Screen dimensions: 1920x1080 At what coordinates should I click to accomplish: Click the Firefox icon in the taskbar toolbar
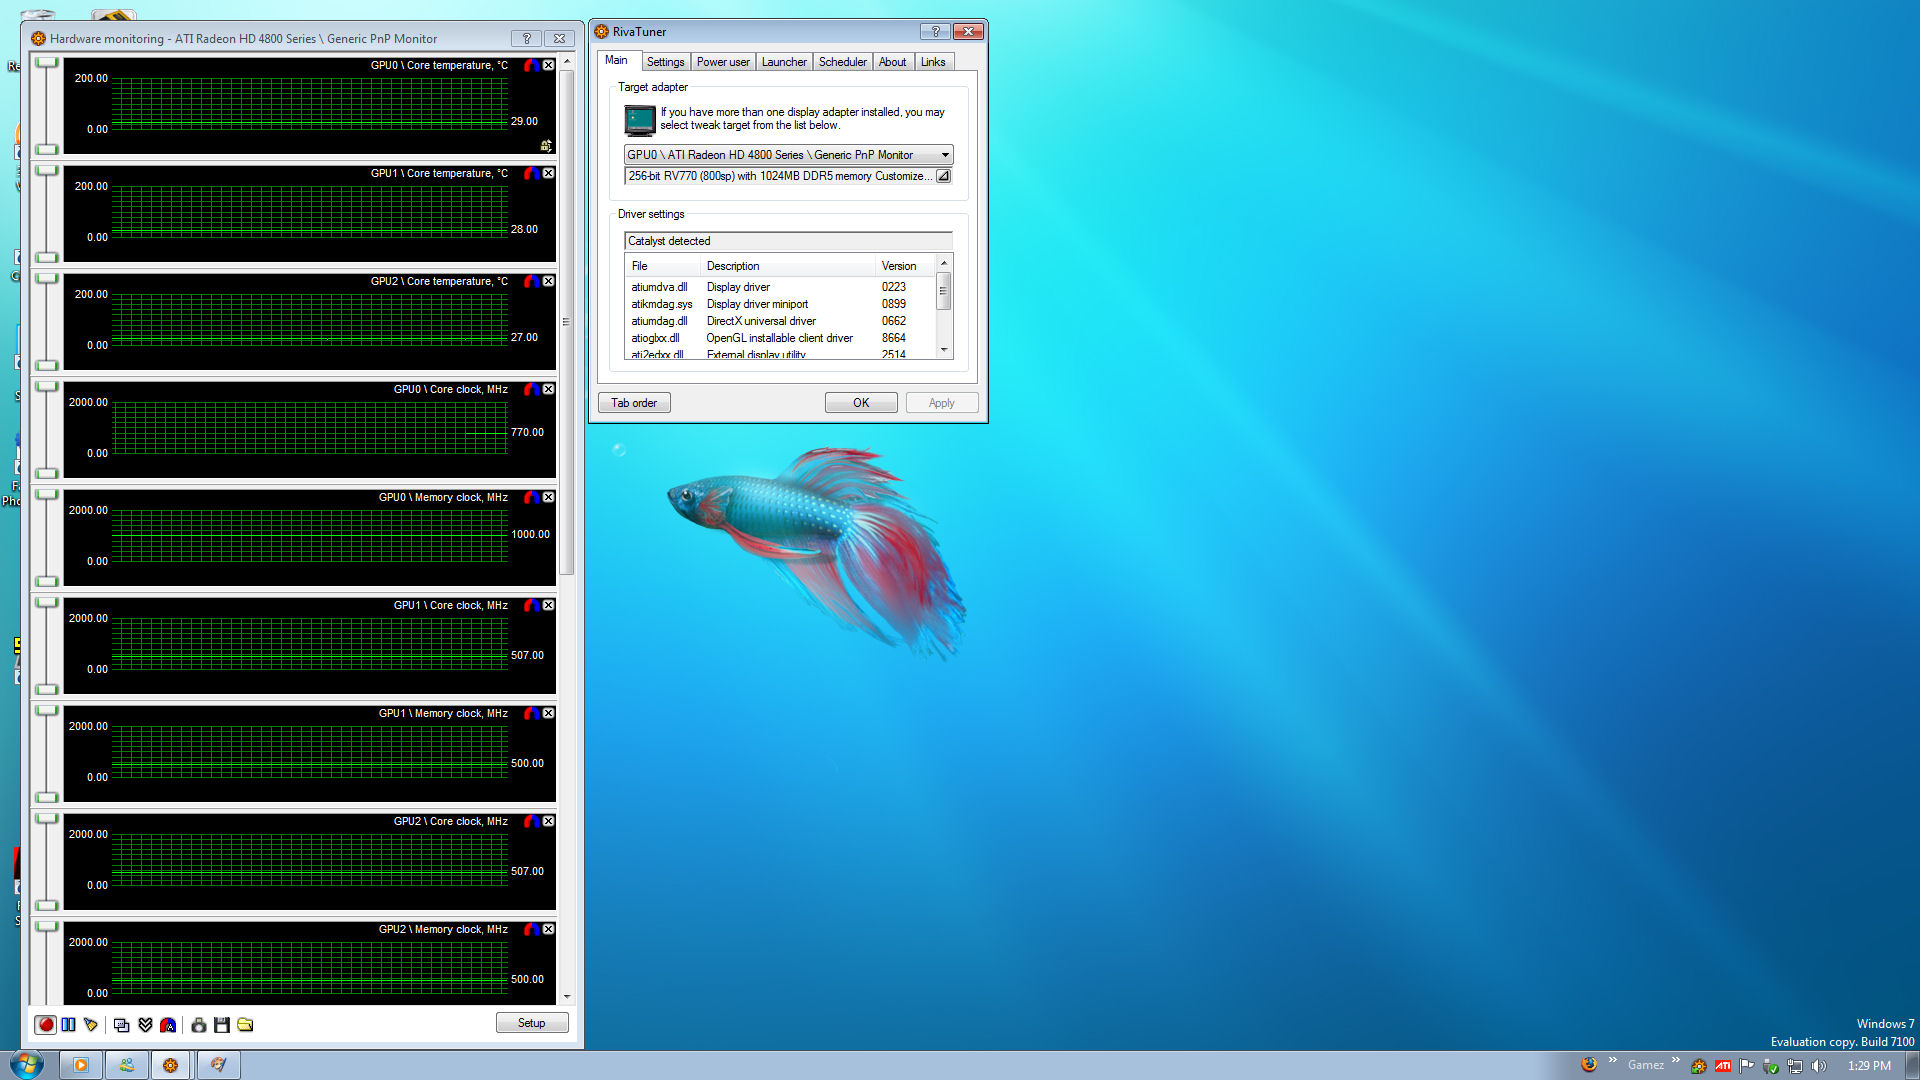[x=1588, y=1064]
